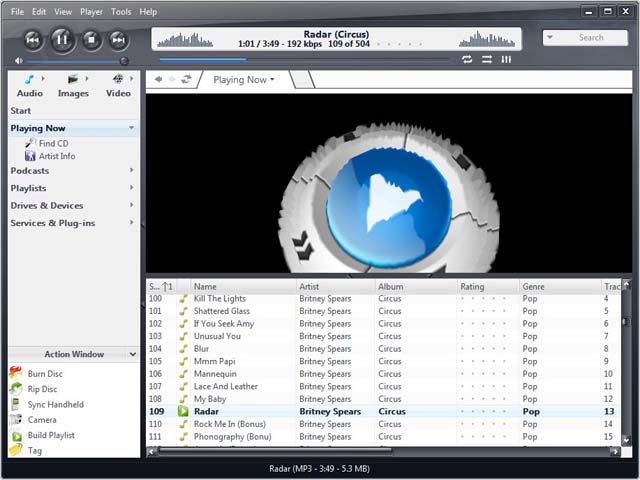Open the search options dropdown arrow

point(550,37)
